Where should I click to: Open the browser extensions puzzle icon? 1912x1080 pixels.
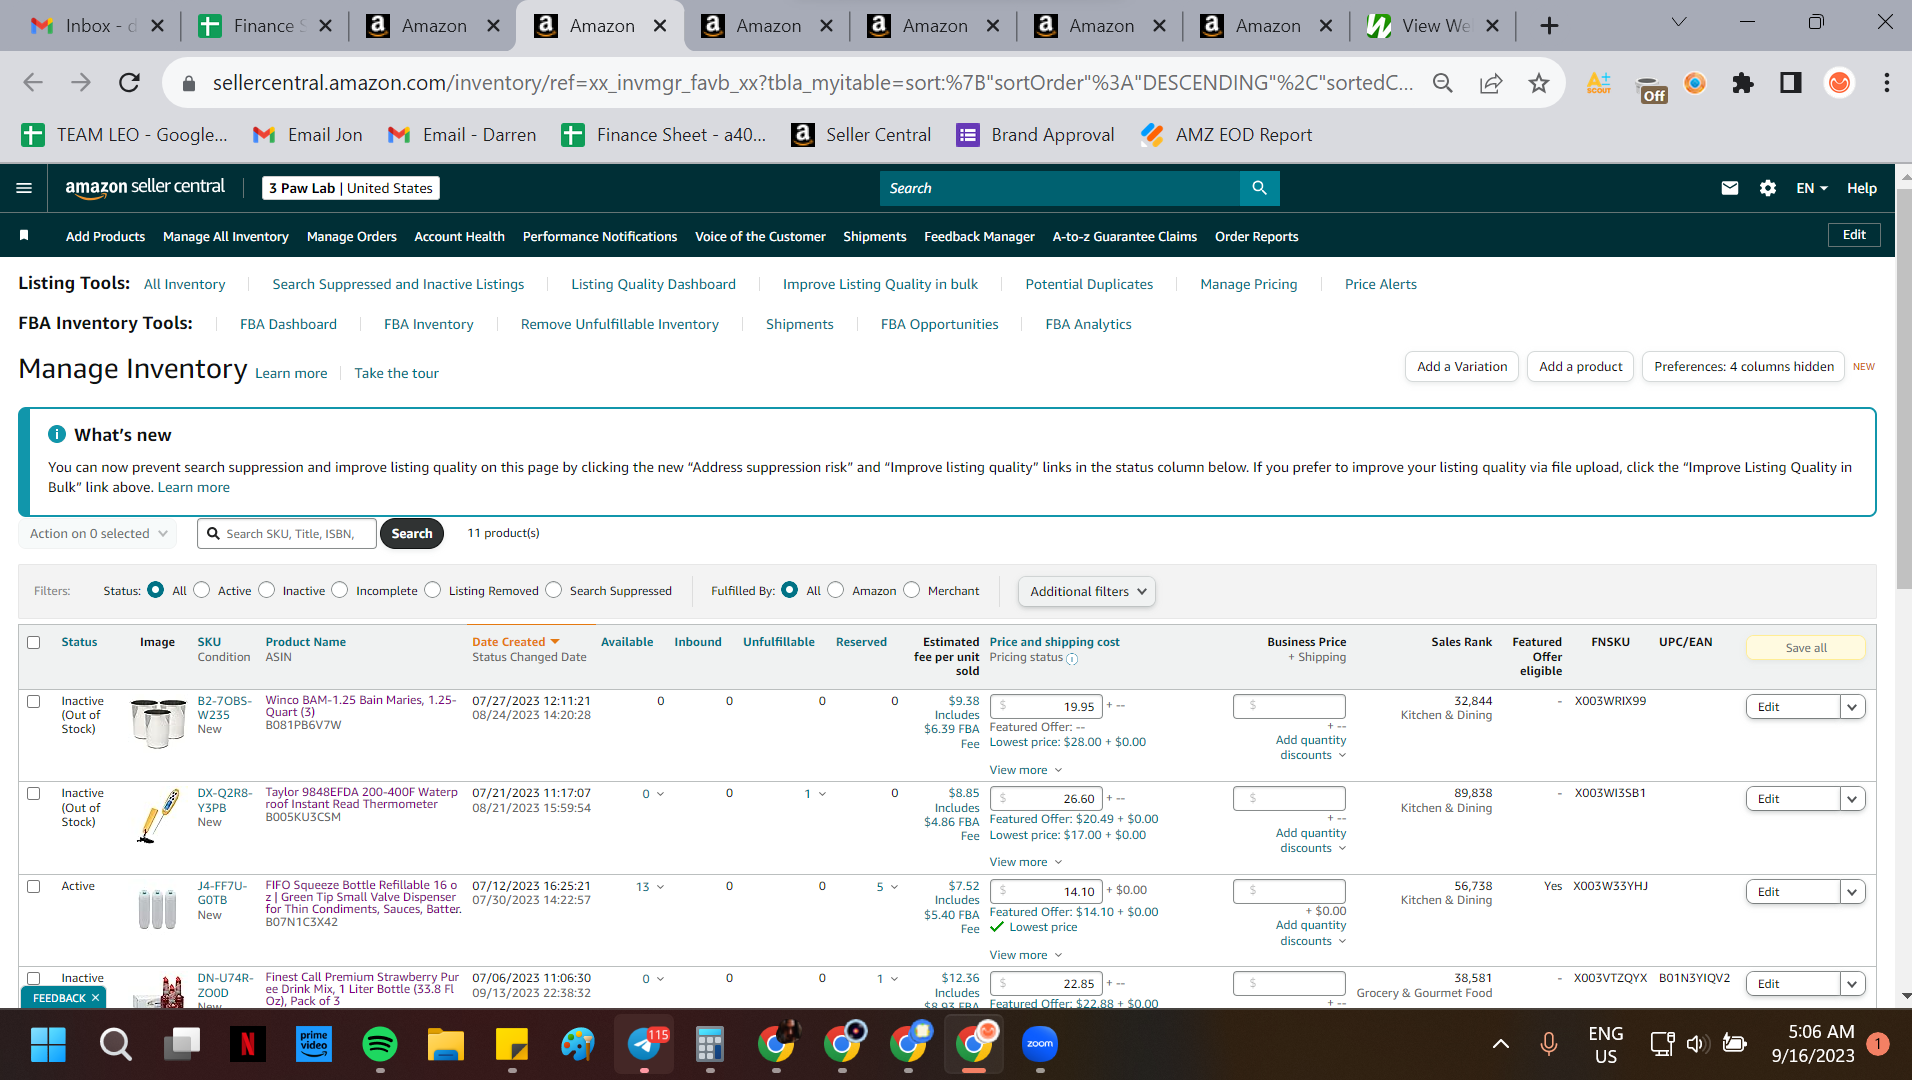click(1743, 83)
